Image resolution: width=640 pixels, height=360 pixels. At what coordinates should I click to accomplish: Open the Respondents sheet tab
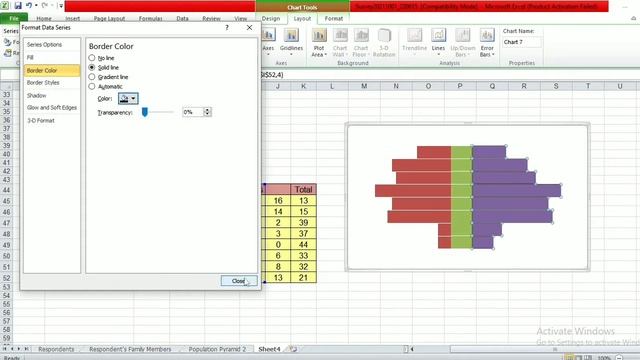click(56, 349)
